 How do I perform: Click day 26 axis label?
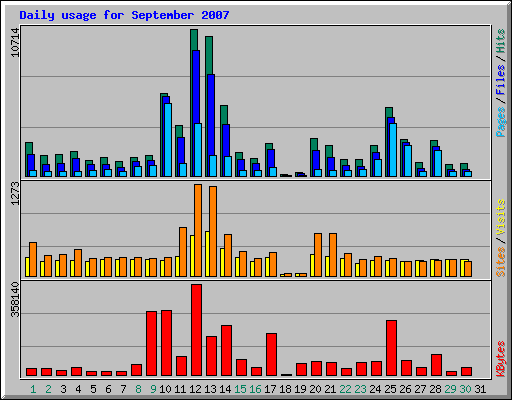(405, 389)
